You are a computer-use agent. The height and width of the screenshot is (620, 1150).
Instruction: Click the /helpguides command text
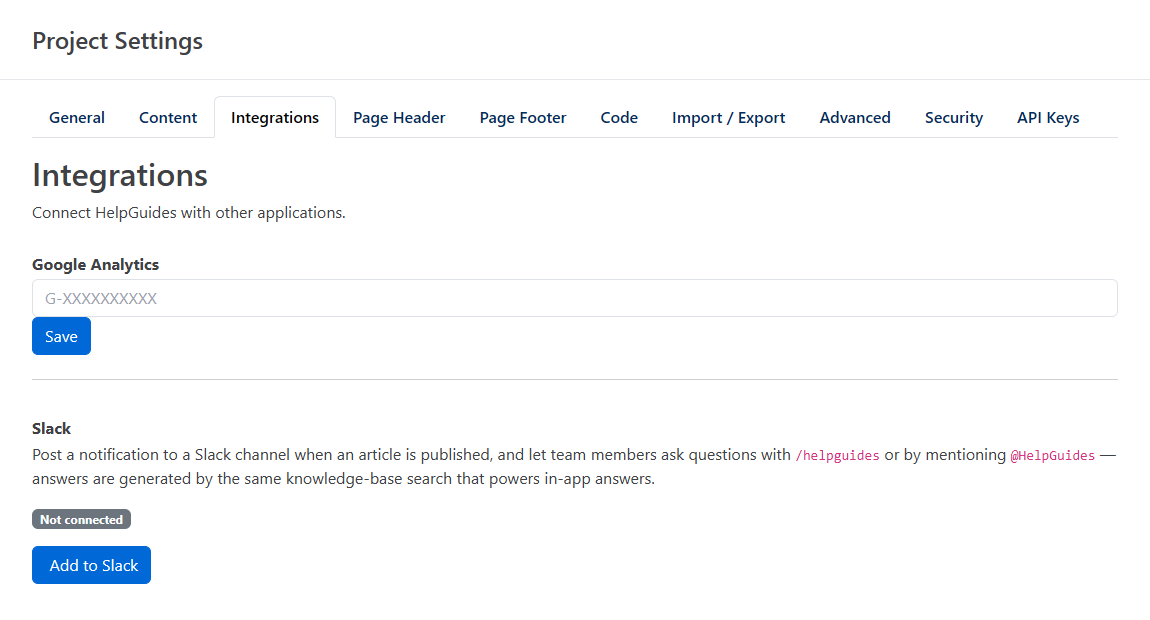click(x=838, y=456)
